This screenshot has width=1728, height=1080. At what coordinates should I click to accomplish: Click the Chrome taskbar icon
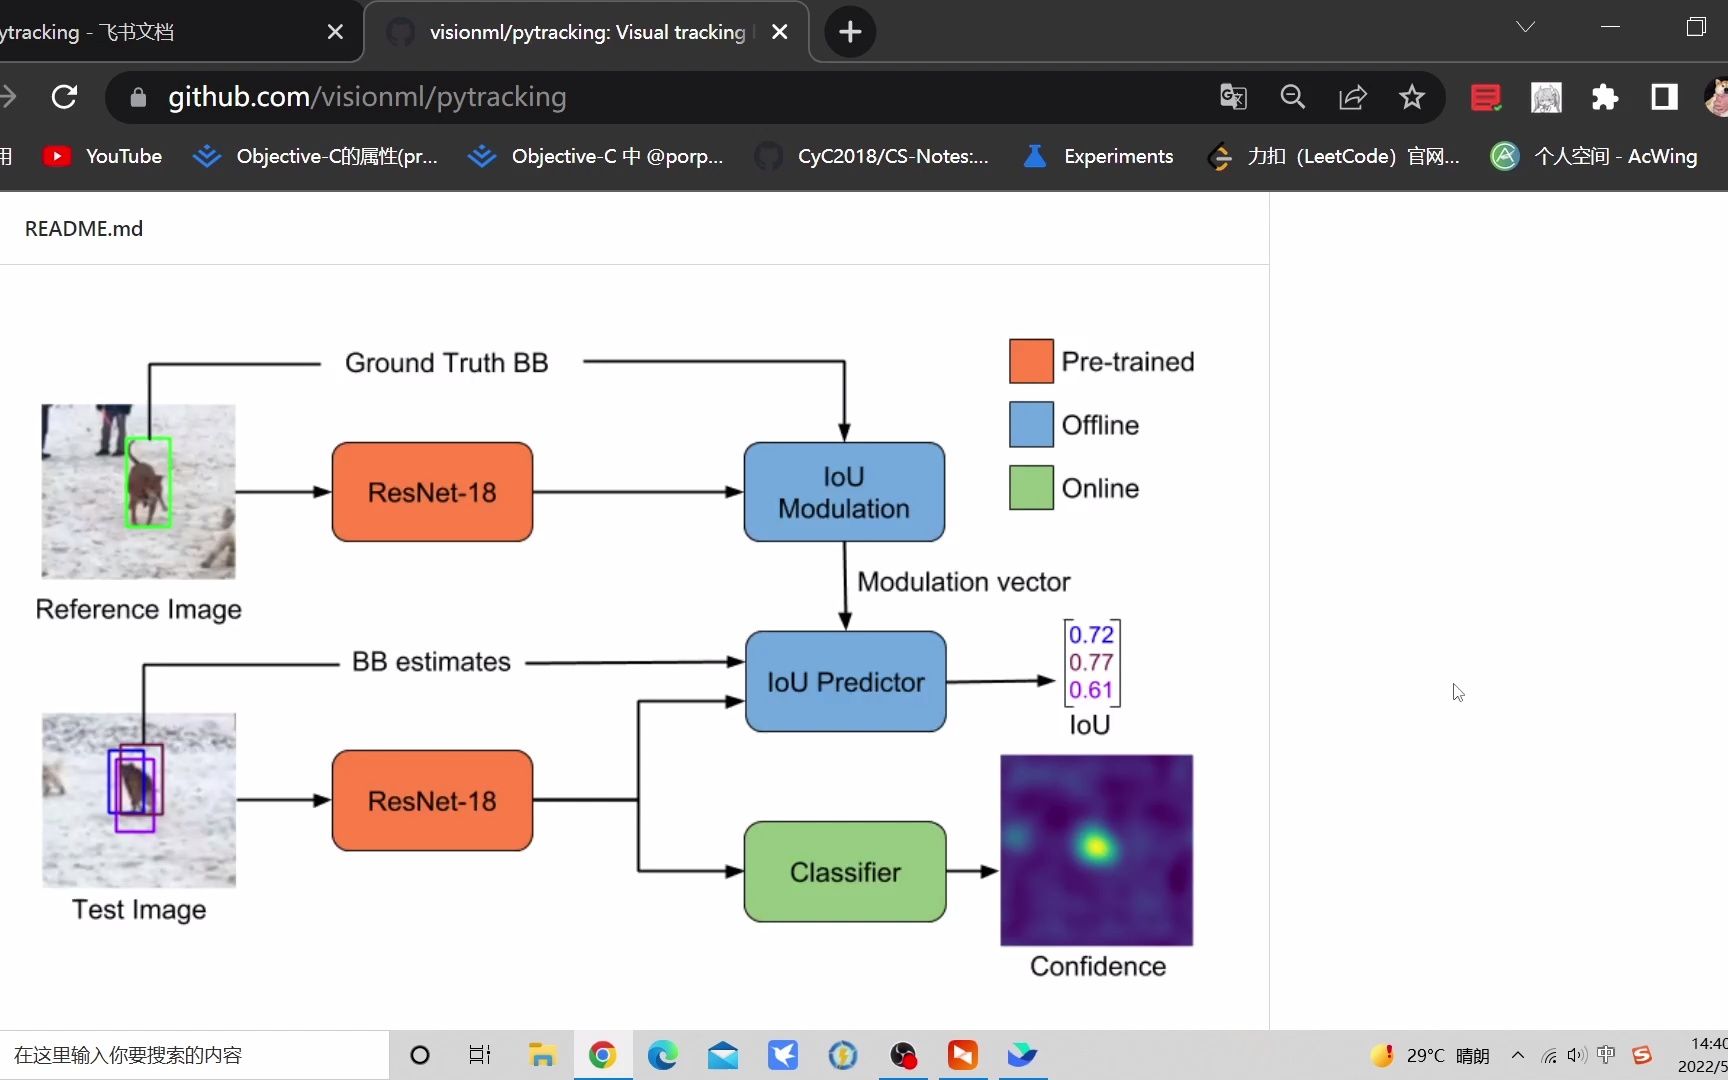click(602, 1055)
